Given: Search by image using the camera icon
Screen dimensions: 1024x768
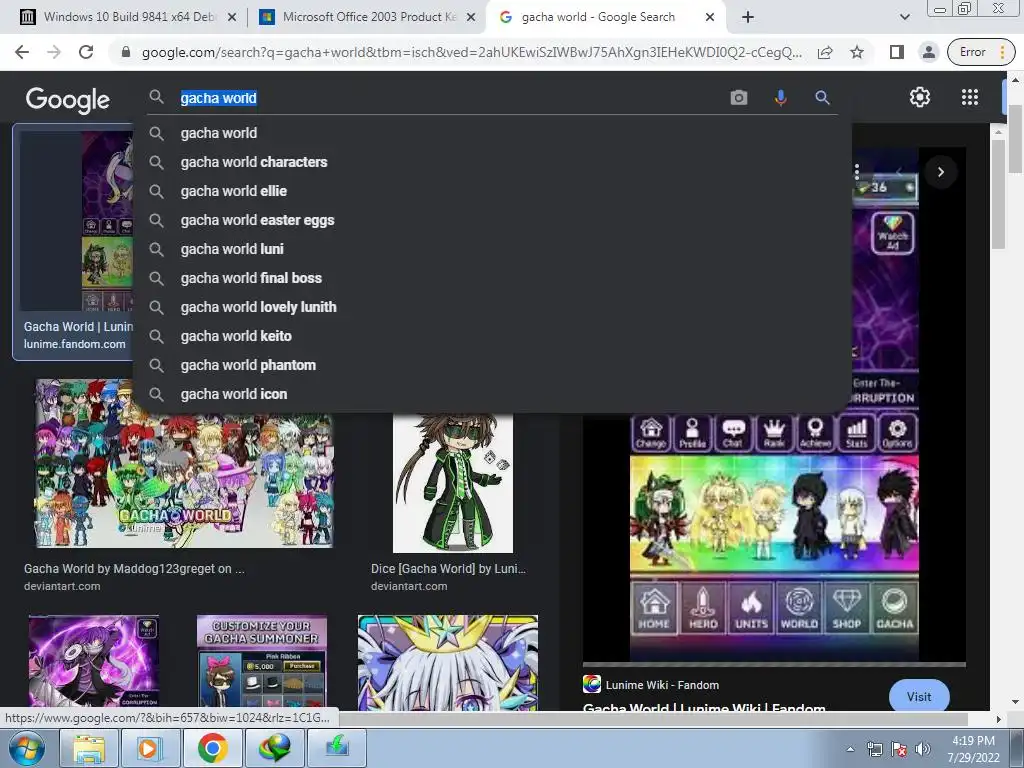Looking at the screenshot, I should 739,98.
